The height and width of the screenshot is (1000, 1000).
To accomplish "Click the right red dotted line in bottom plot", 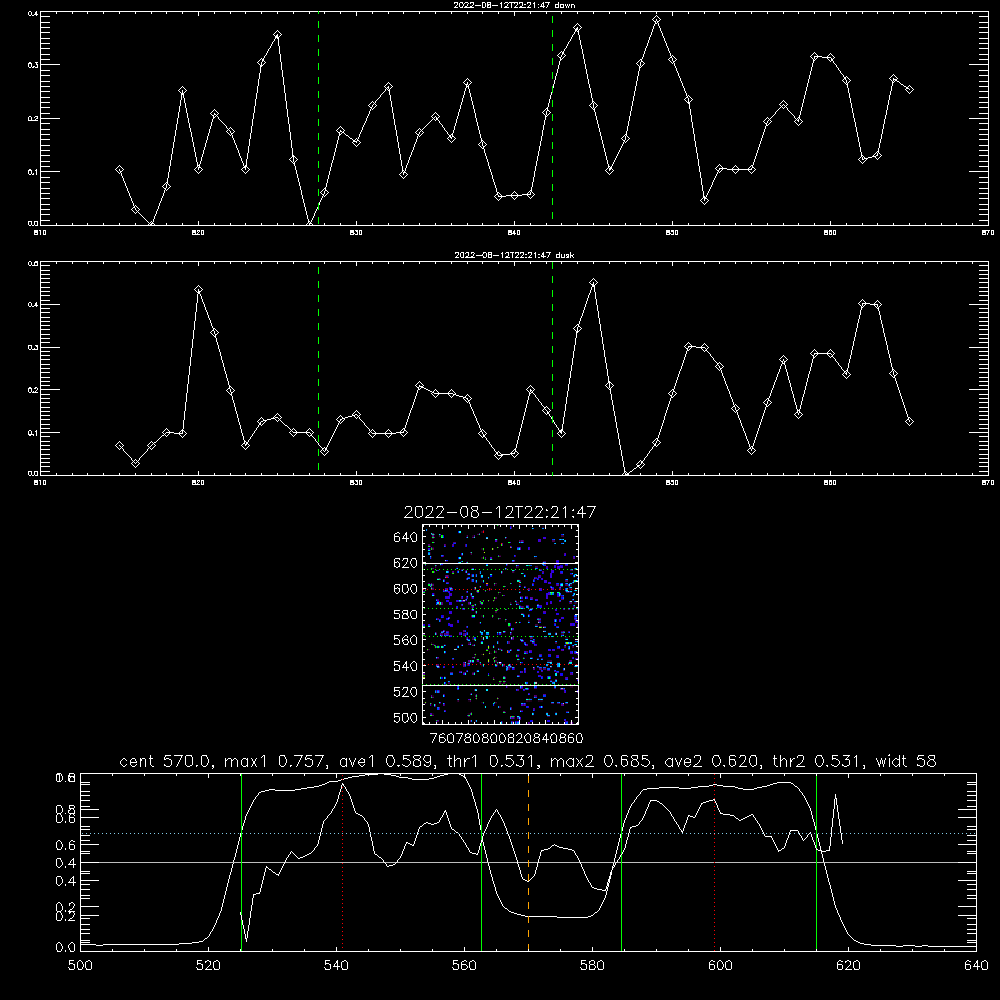I will (x=714, y=862).
